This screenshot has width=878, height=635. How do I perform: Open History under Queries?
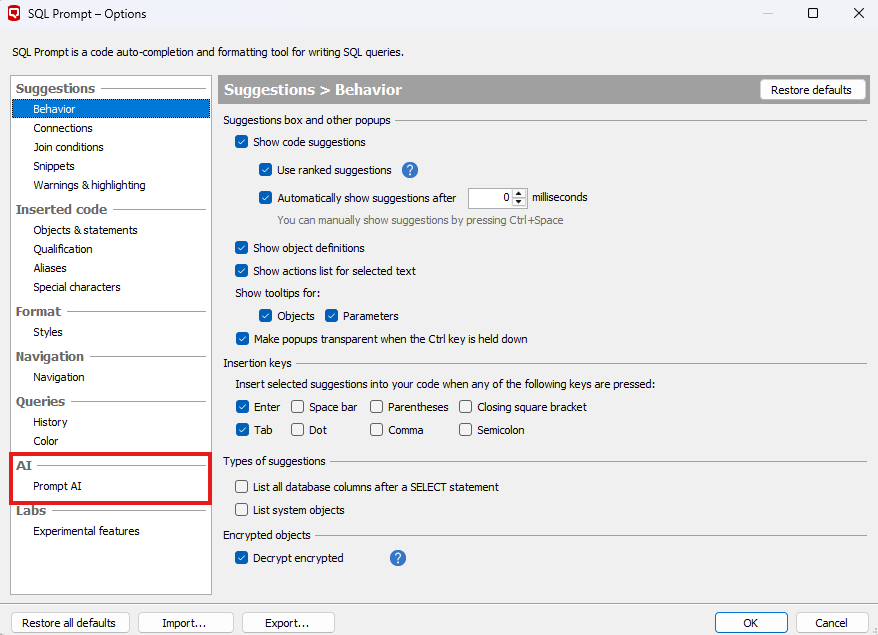[50, 422]
